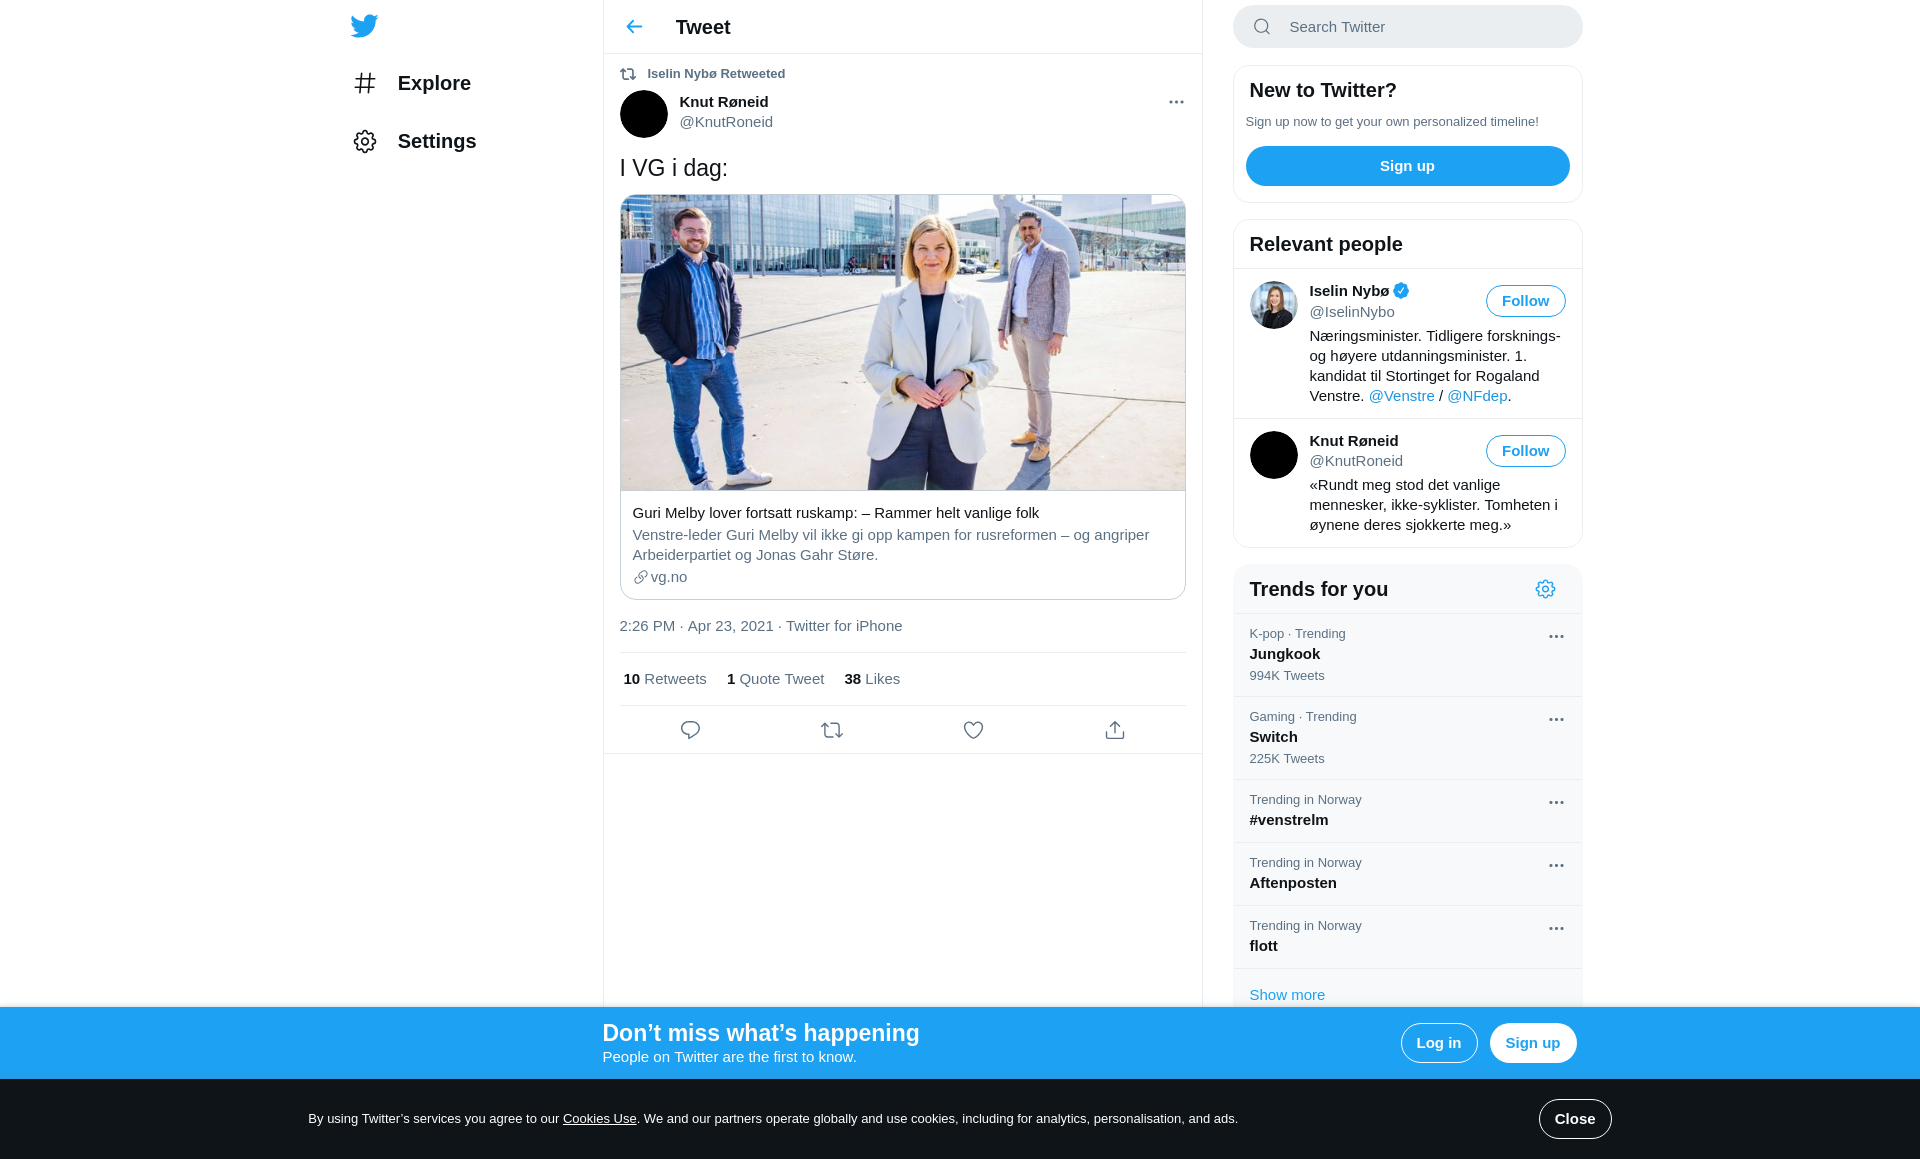Click the Search Twitter field
Image resolution: width=1920 pixels, height=1159 pixels.
1407,27
